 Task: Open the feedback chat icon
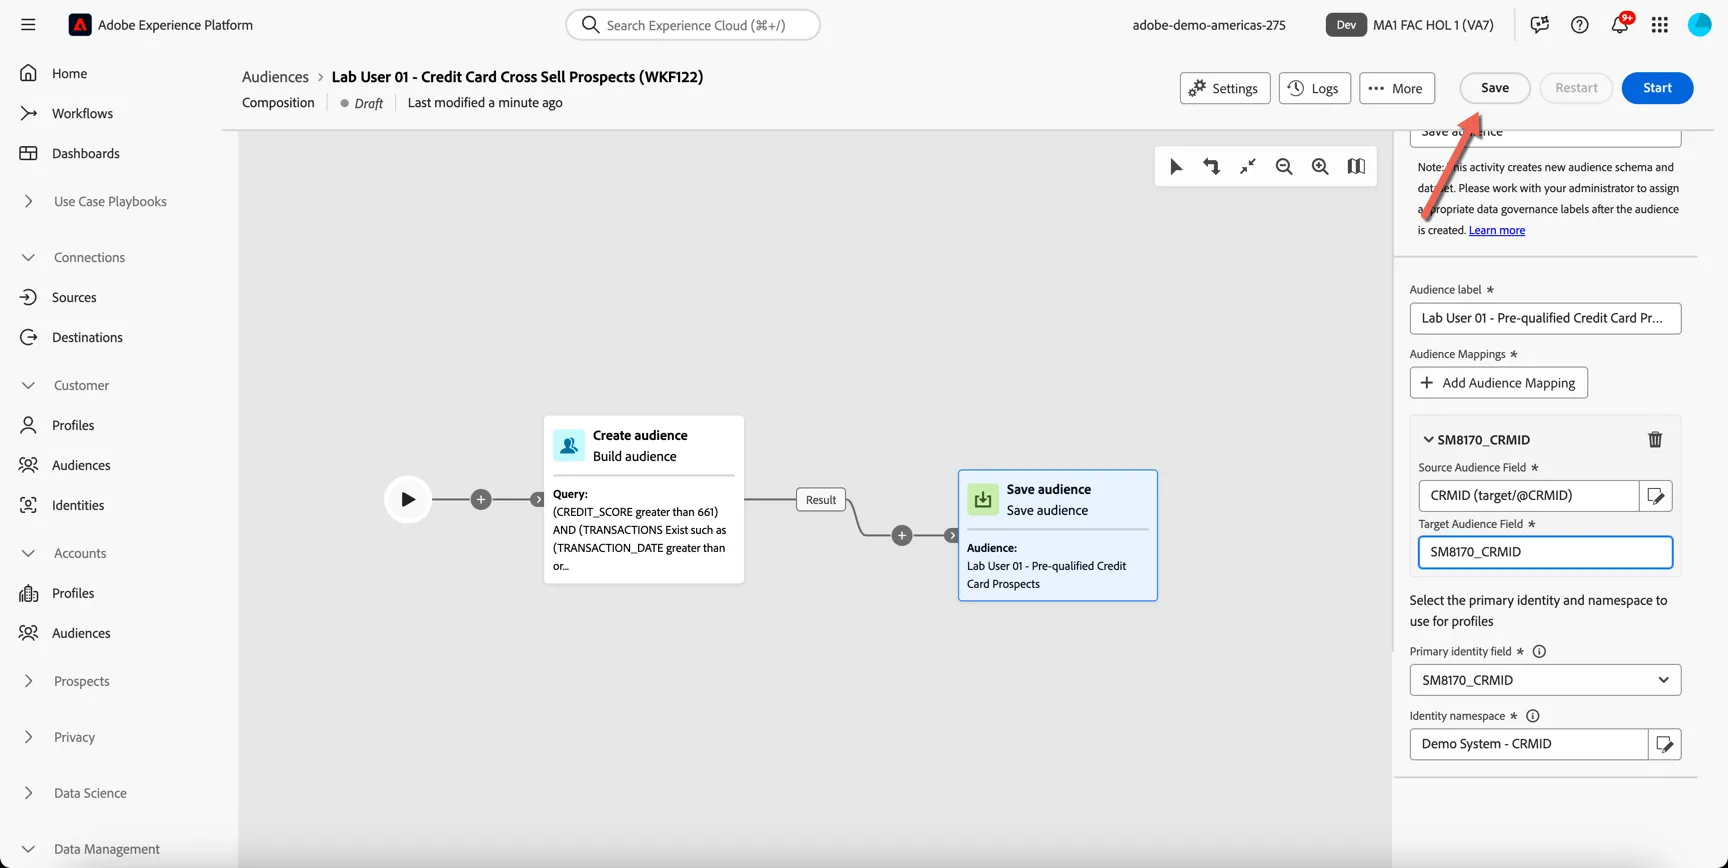1539,25
